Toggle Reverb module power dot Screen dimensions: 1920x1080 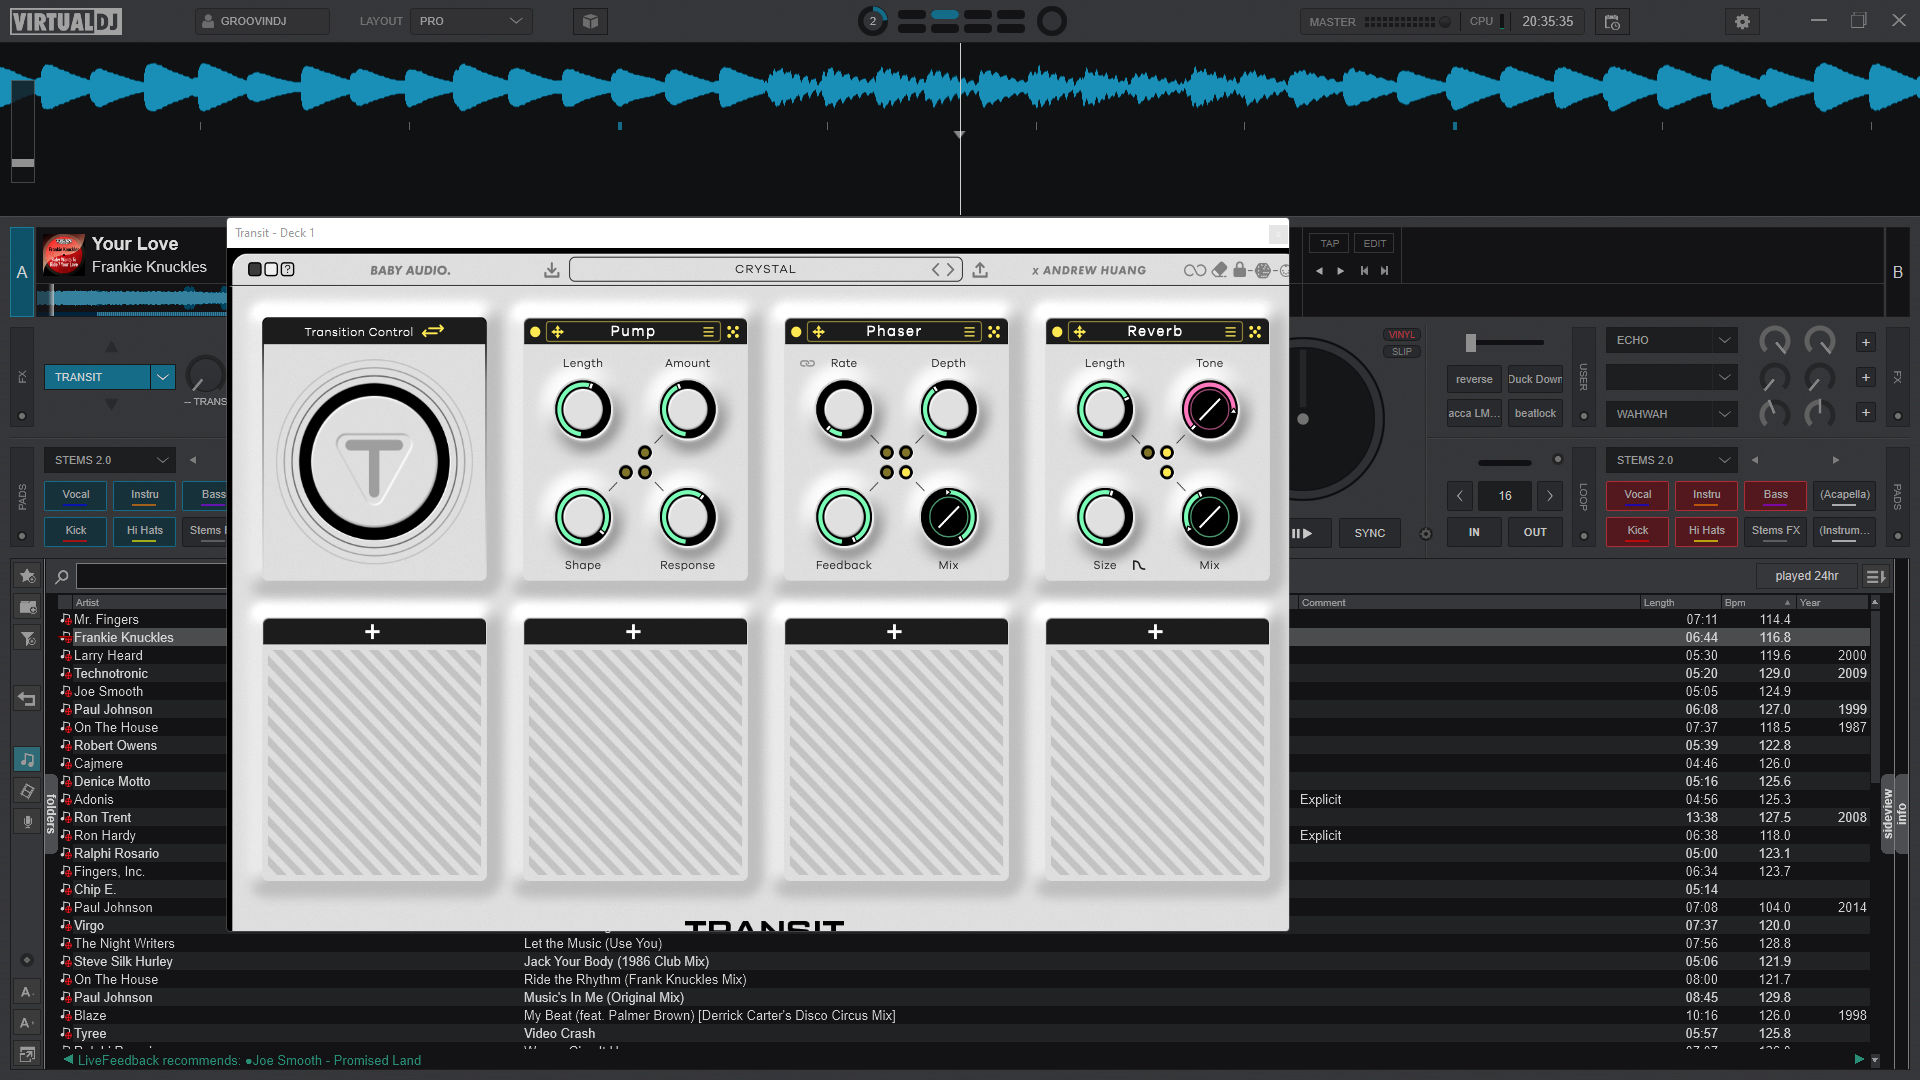1057,332
